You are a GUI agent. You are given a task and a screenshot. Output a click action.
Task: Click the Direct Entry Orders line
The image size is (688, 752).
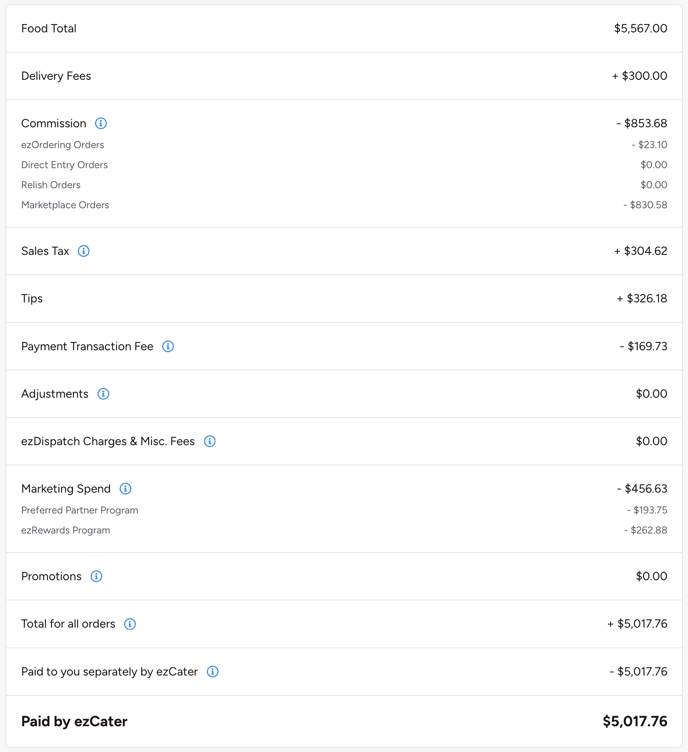(x=64, y=165)
